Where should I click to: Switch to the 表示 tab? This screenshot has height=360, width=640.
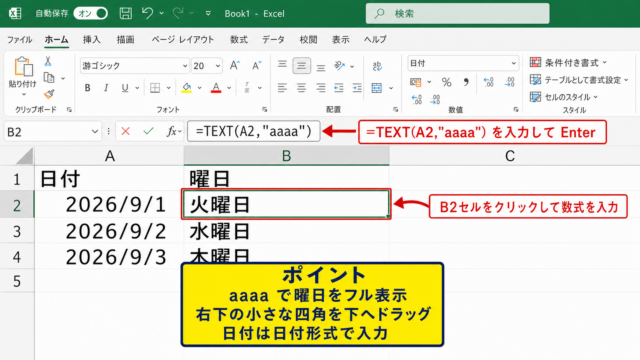point(340,40)
